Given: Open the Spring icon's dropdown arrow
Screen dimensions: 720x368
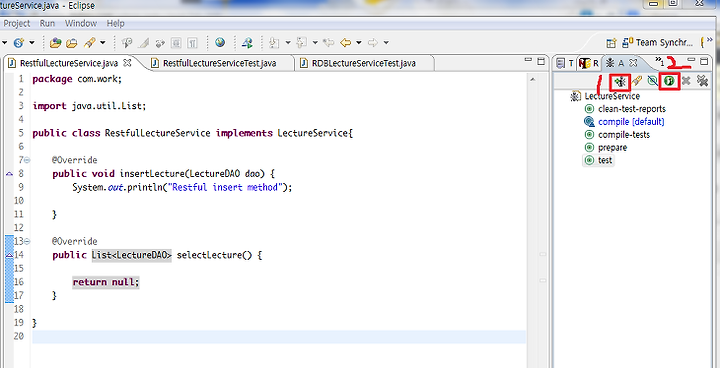Looking at the screenshot, I should (x=32, y=43).
